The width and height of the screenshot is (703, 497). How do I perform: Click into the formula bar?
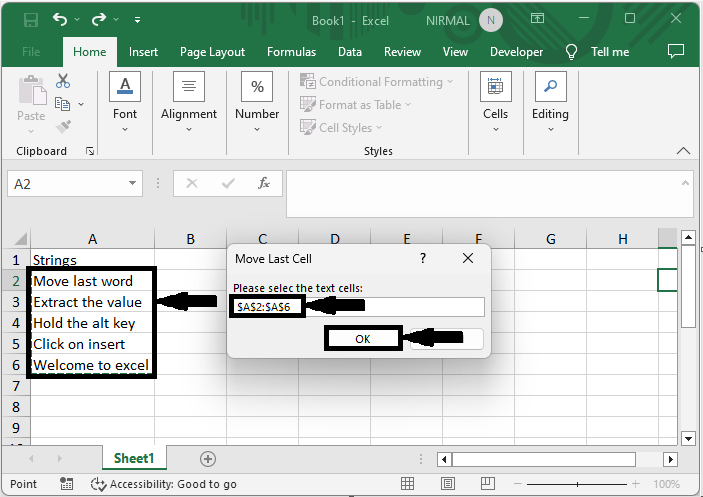pos(483,194)
